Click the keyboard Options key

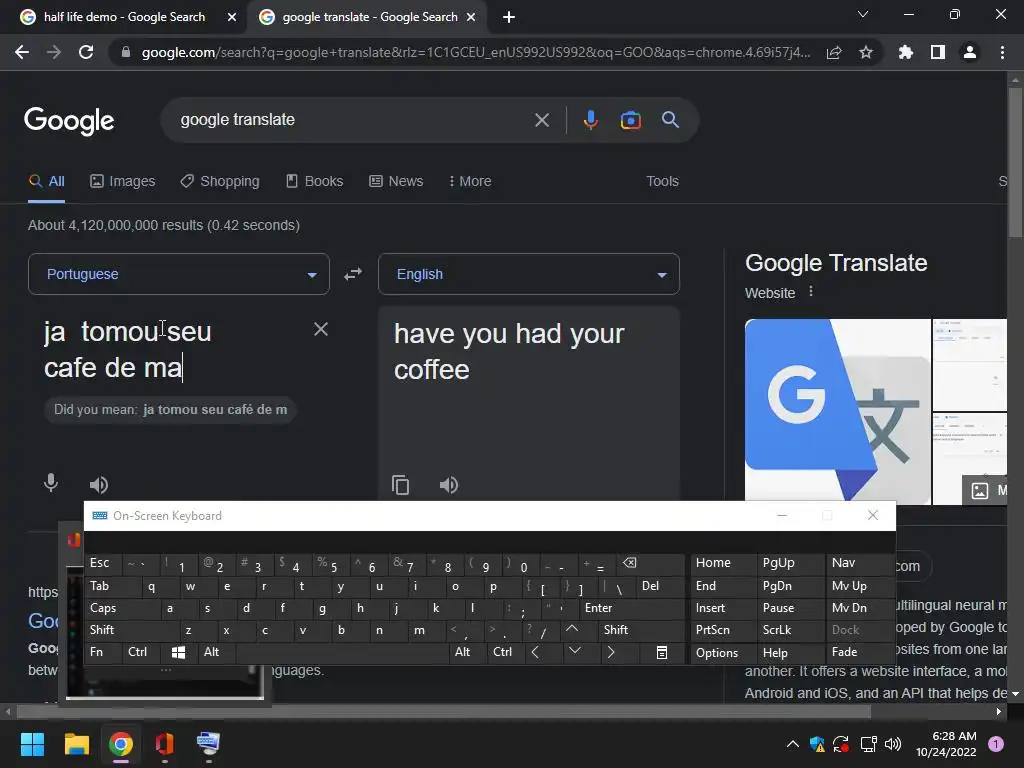click(723, 652)
